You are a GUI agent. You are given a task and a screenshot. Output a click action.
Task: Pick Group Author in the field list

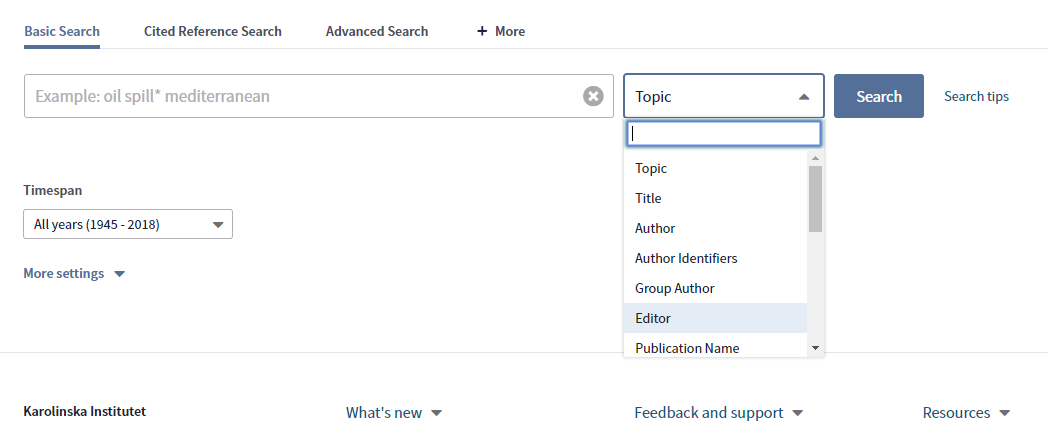716,288
